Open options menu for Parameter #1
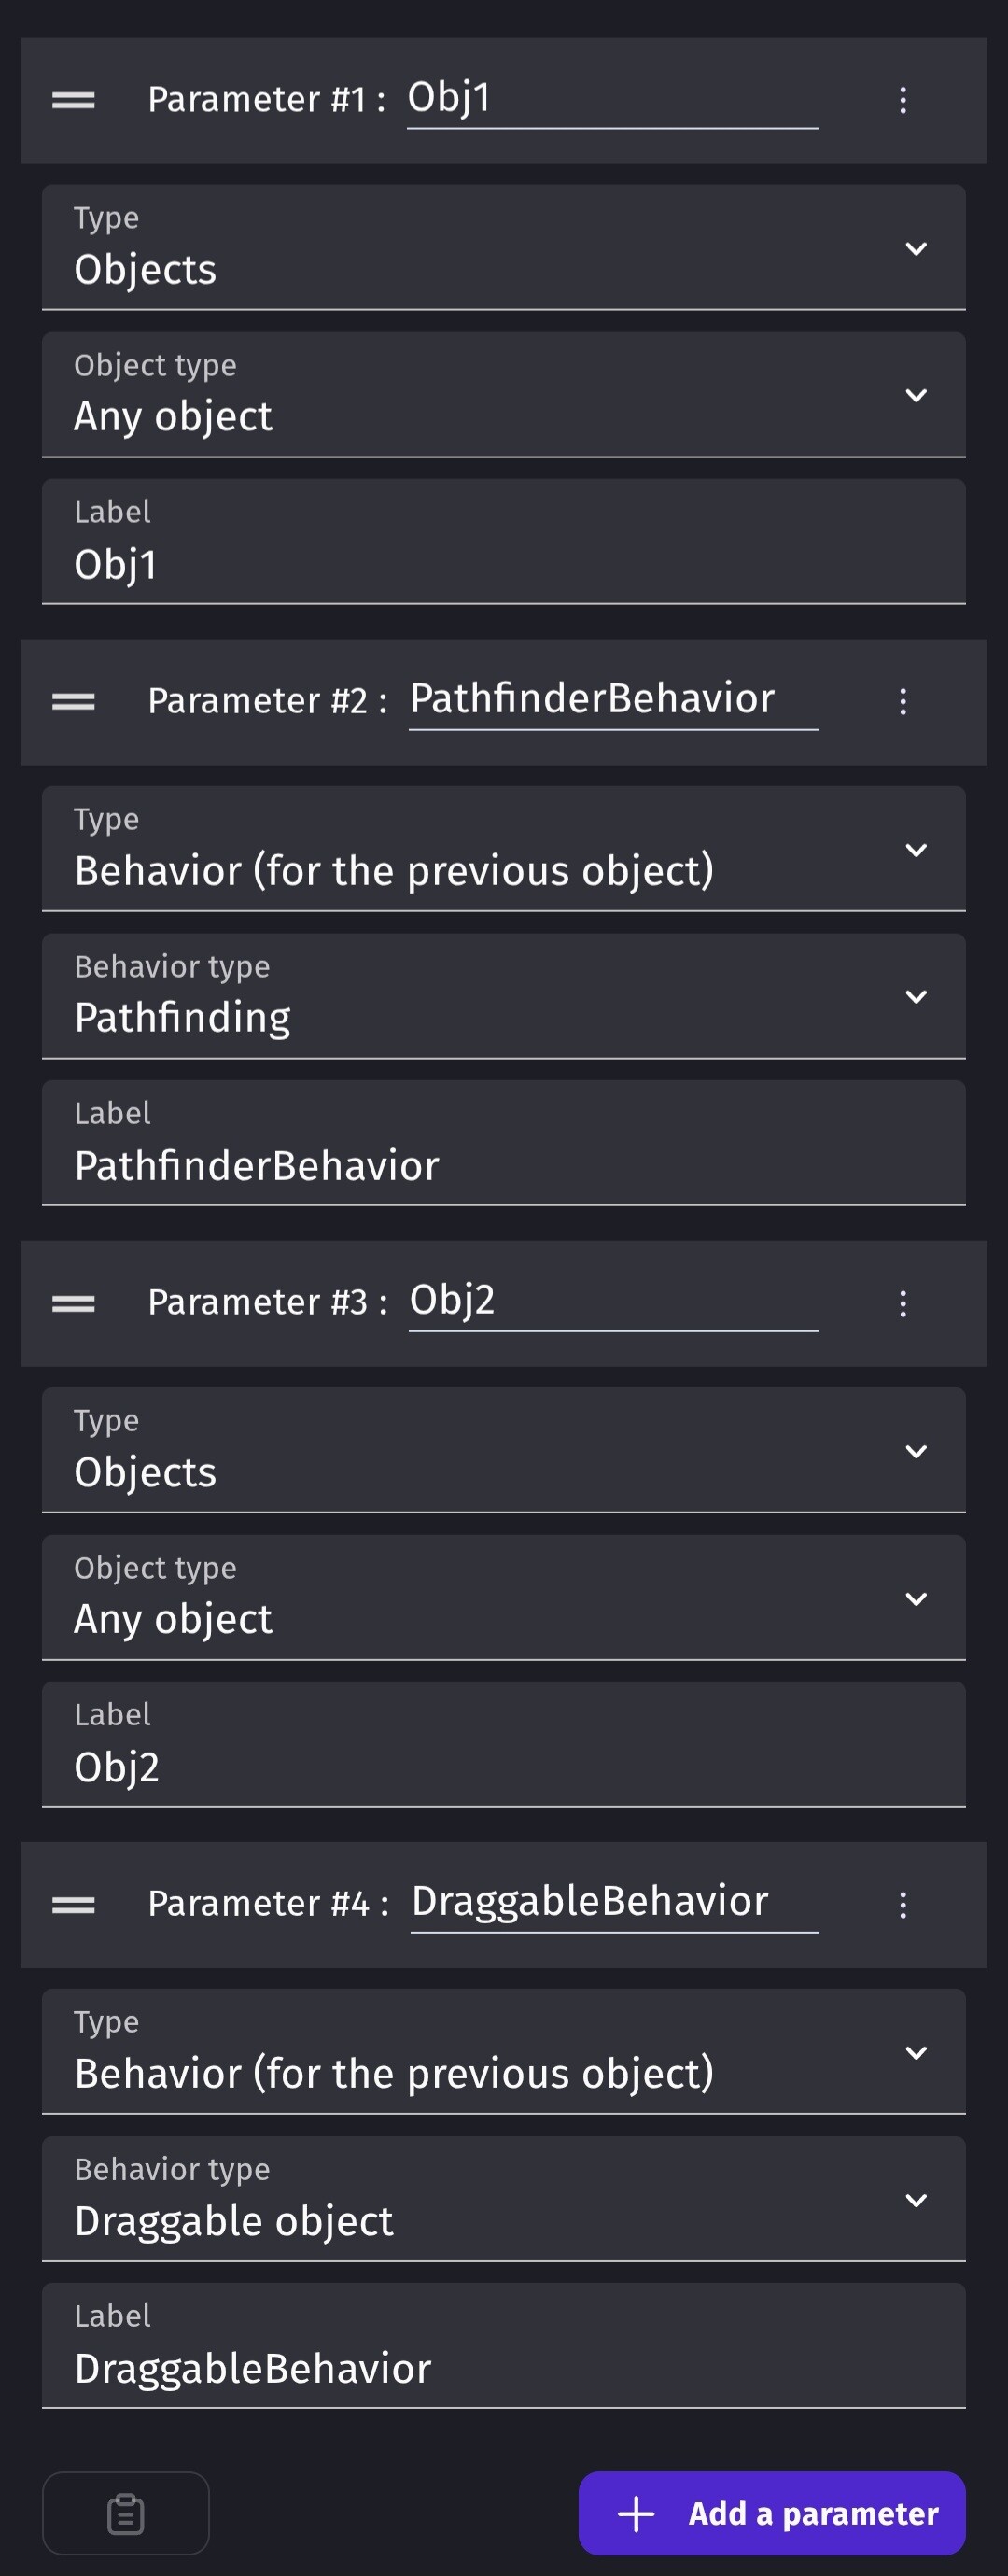This screenshot has height=2576, width=1008. click(x=902, y=100)
